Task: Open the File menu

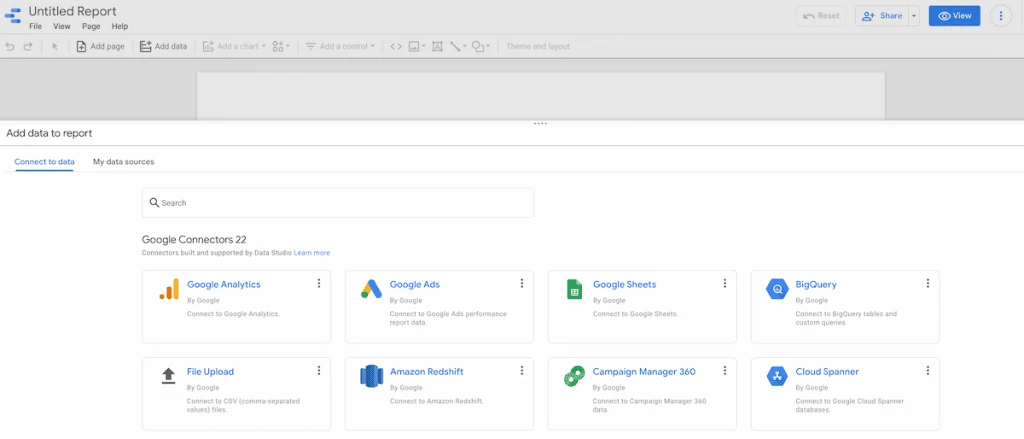Action: pos(35,27)
